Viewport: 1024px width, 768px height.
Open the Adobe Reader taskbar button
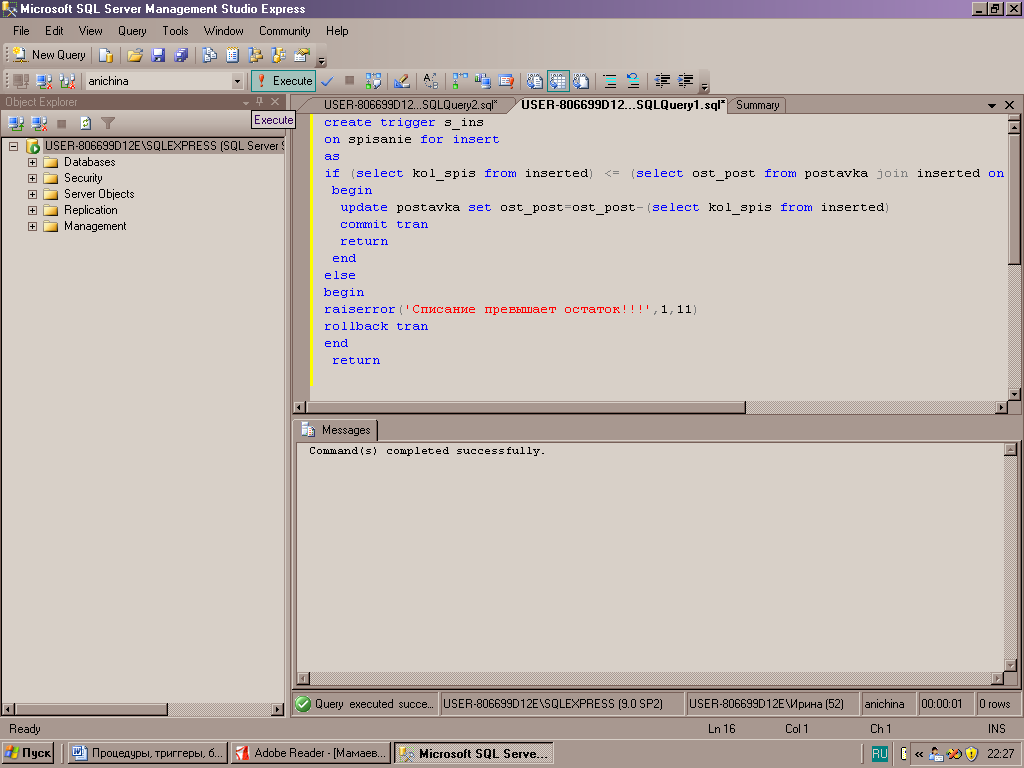311,753
